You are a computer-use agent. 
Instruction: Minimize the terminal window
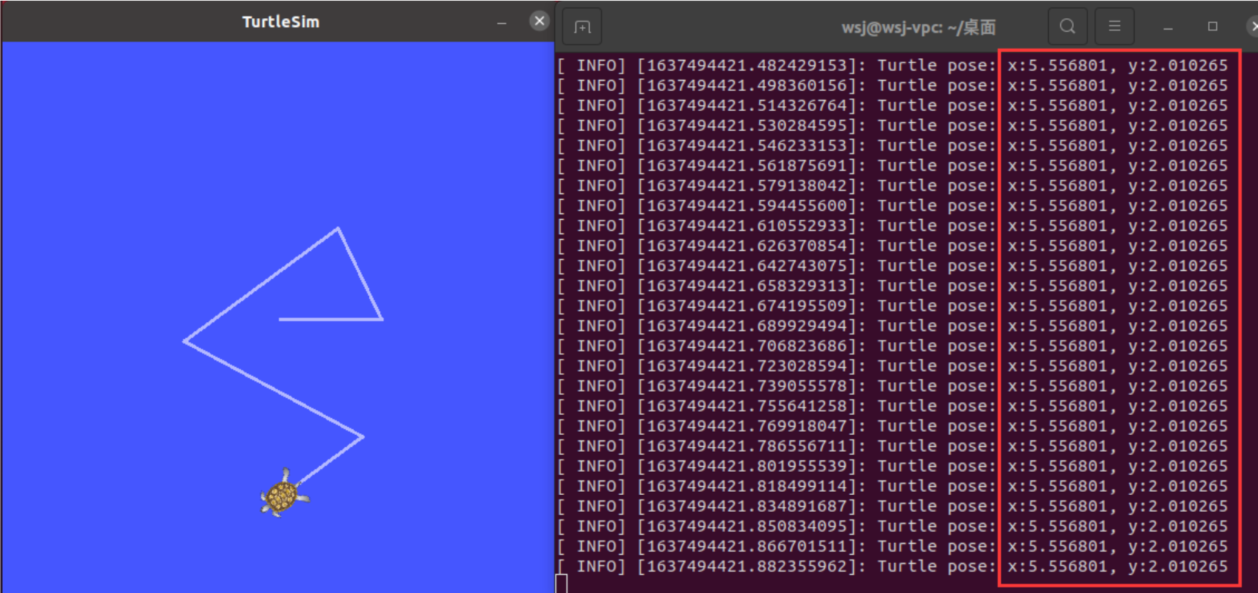coord(1167,27)
